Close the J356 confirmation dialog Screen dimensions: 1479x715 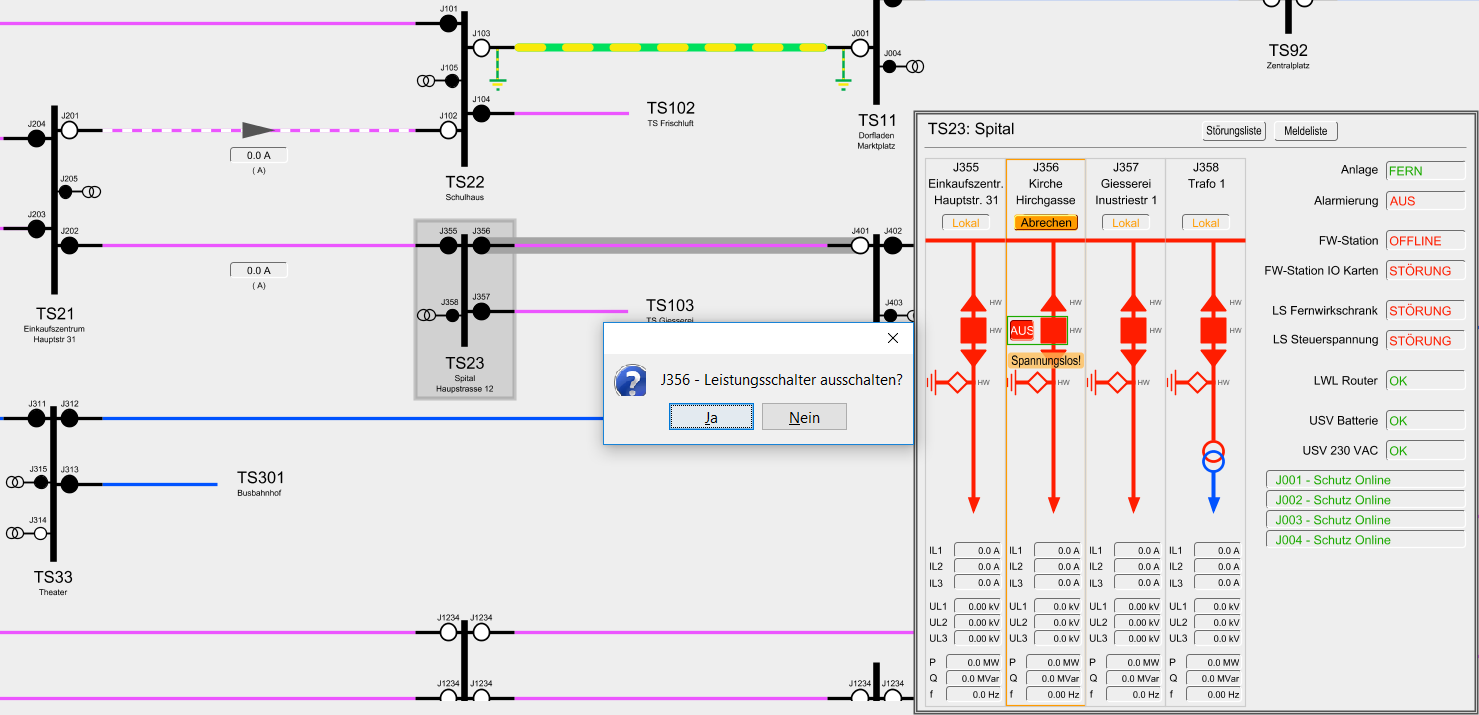[893, 338]
